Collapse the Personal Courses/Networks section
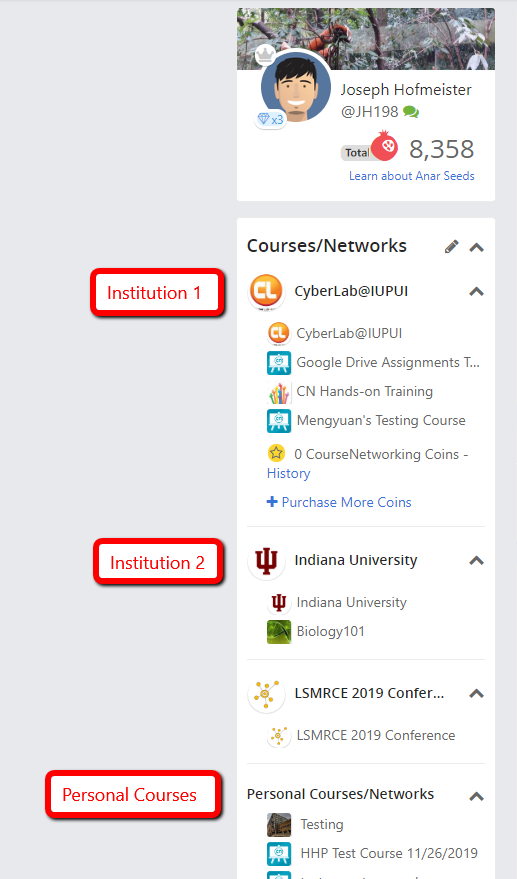 click(x=477, y=796)
